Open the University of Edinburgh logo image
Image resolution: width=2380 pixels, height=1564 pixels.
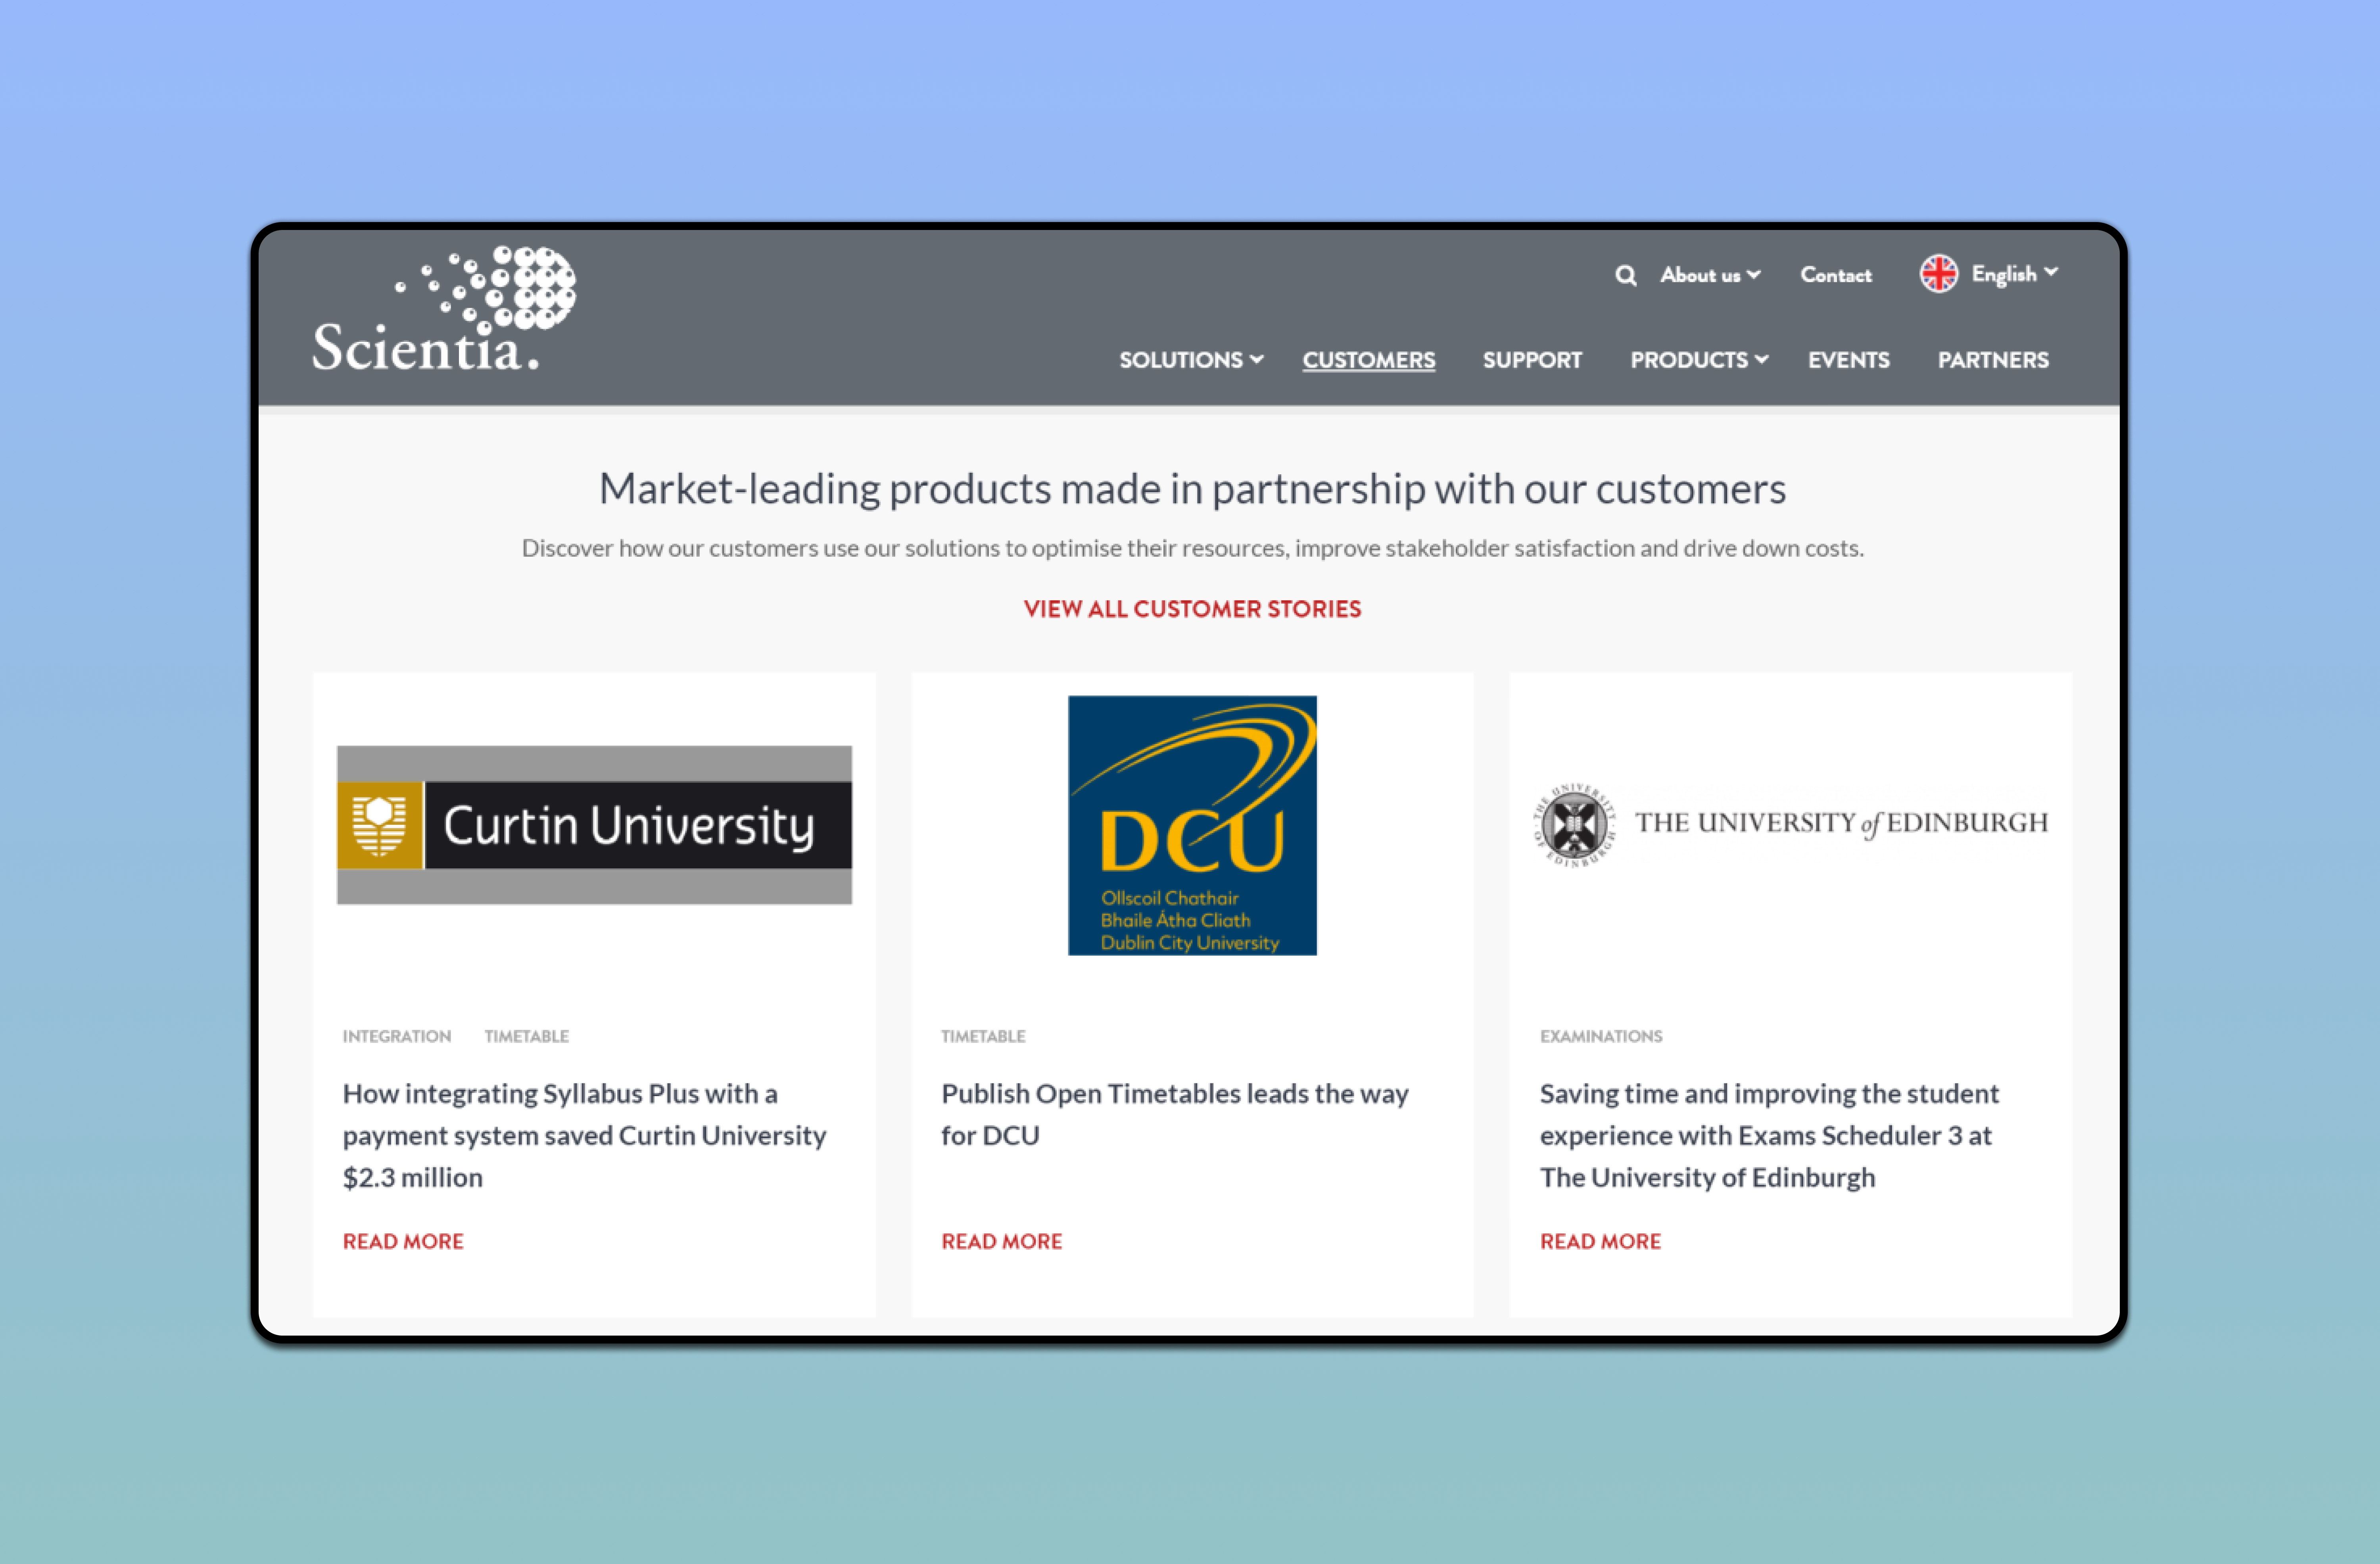click(x=1790, y=824)
